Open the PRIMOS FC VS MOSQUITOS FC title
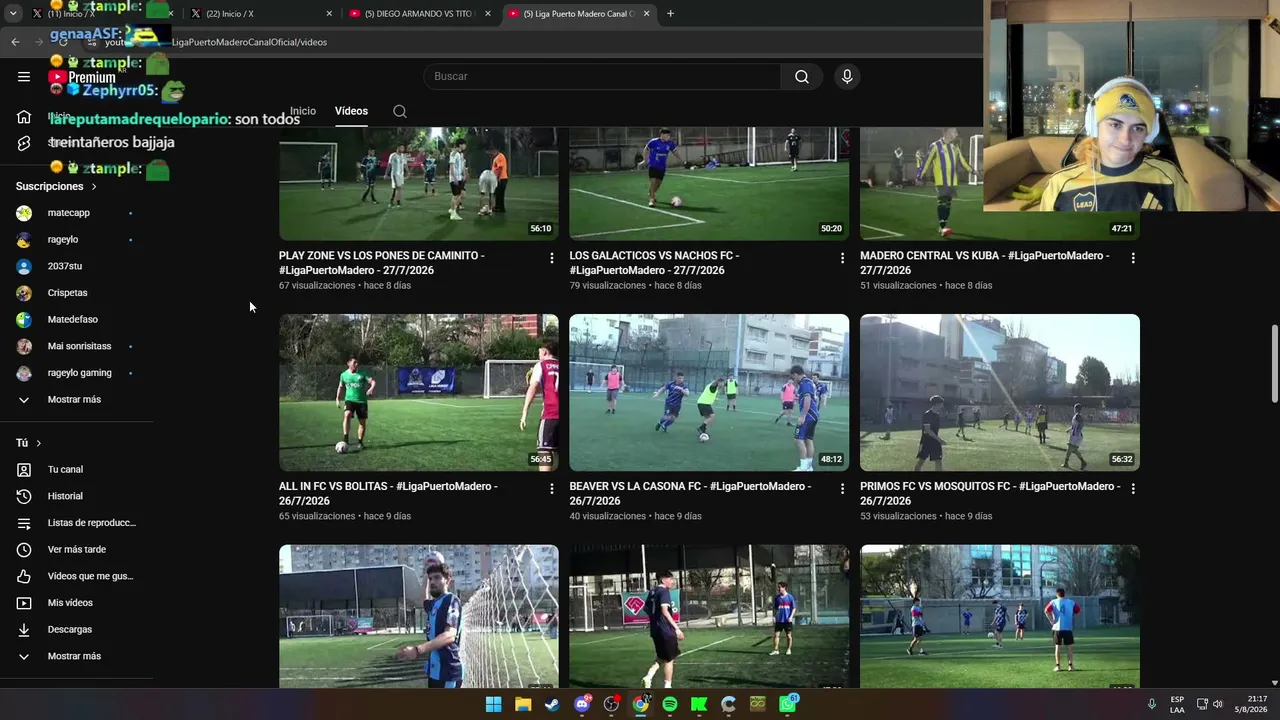This screenshot has width=1280, height=720. pyautogui.click(x=990, y=494)
